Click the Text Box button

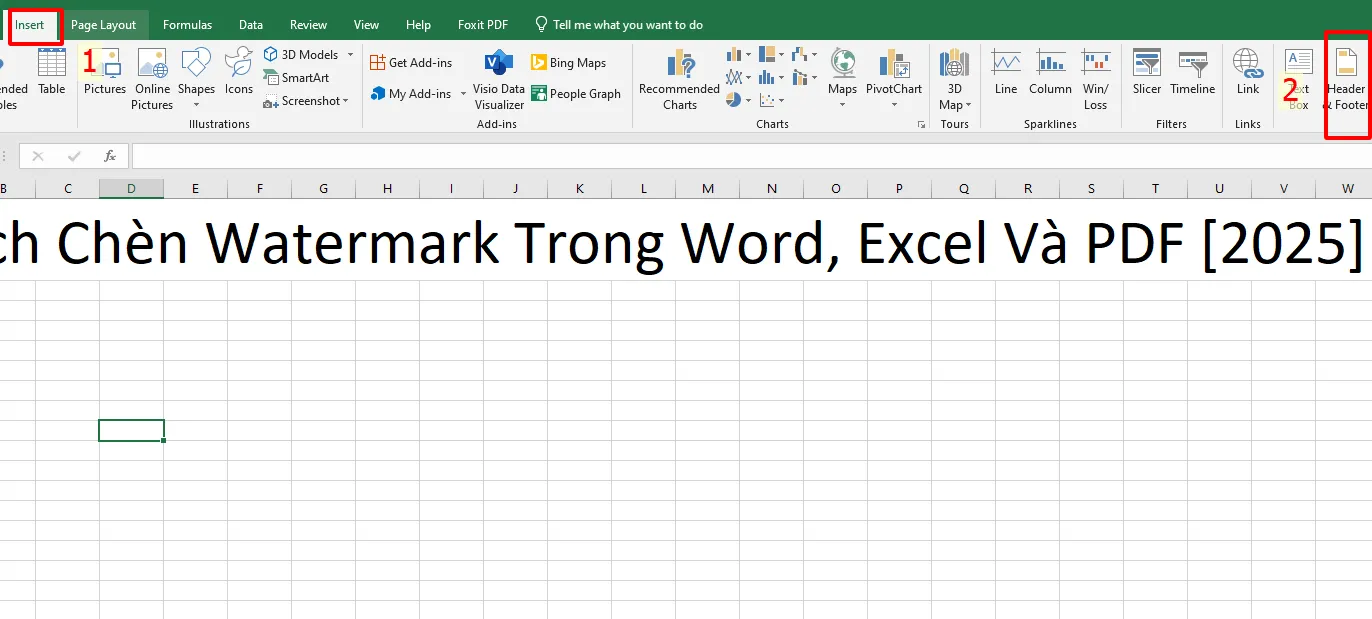pyautogui.click(x=1298, y=78)
